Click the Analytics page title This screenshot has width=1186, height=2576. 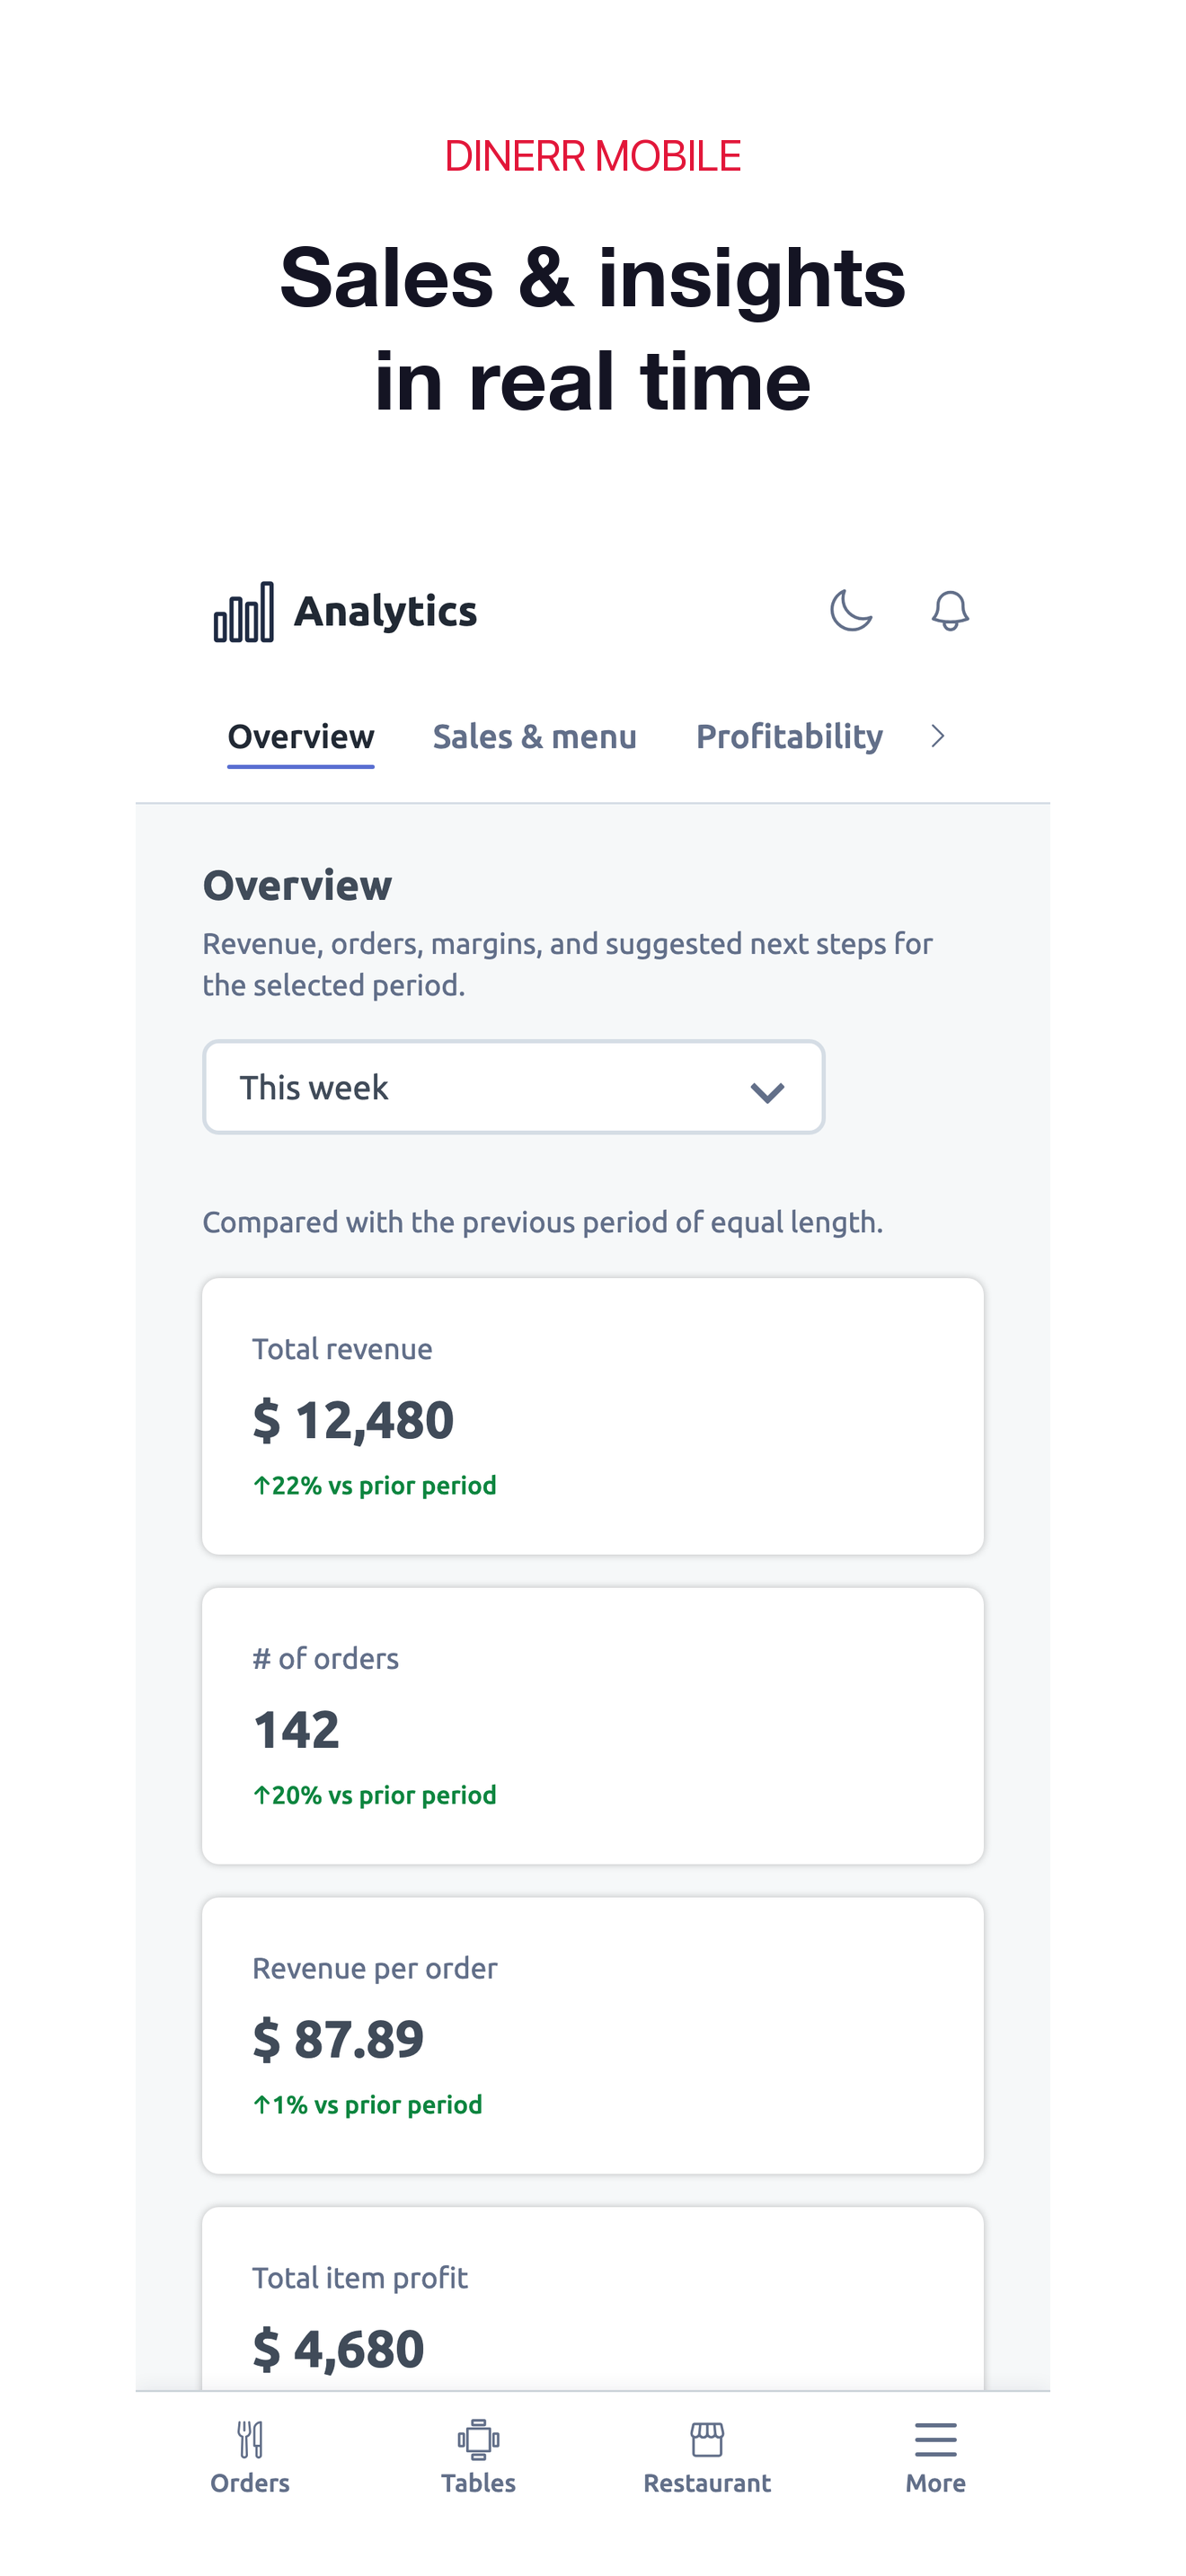tap(385, 611)
